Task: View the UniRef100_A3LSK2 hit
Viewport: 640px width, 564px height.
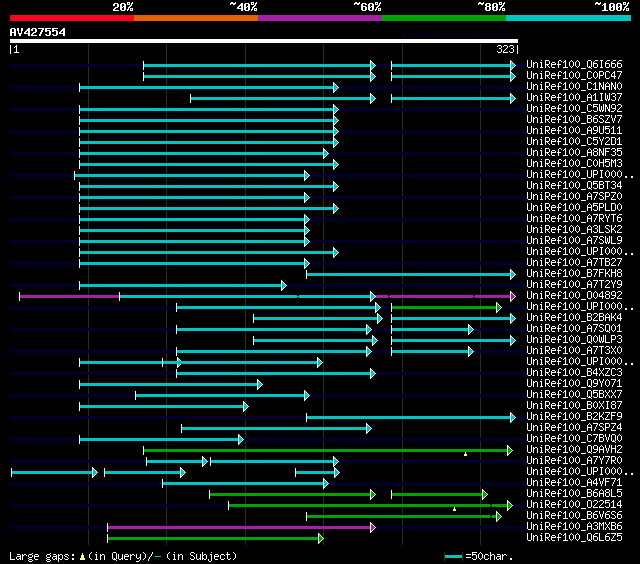Action: click(574, 230)
